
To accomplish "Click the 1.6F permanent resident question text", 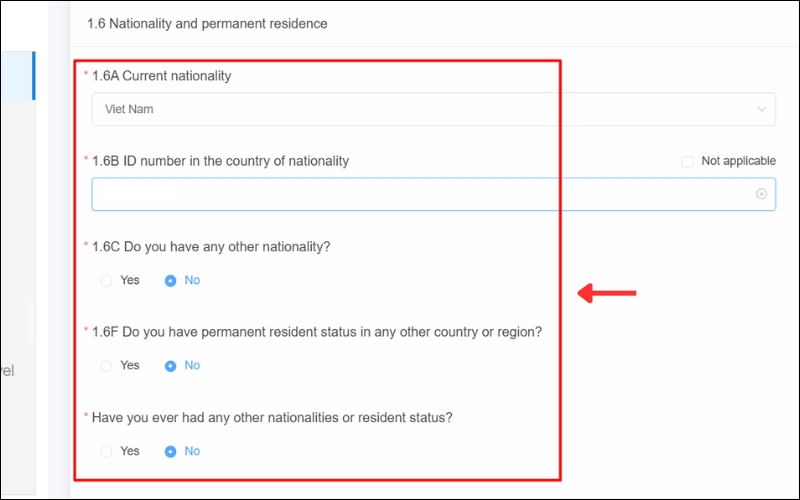I will click(316, 332).
